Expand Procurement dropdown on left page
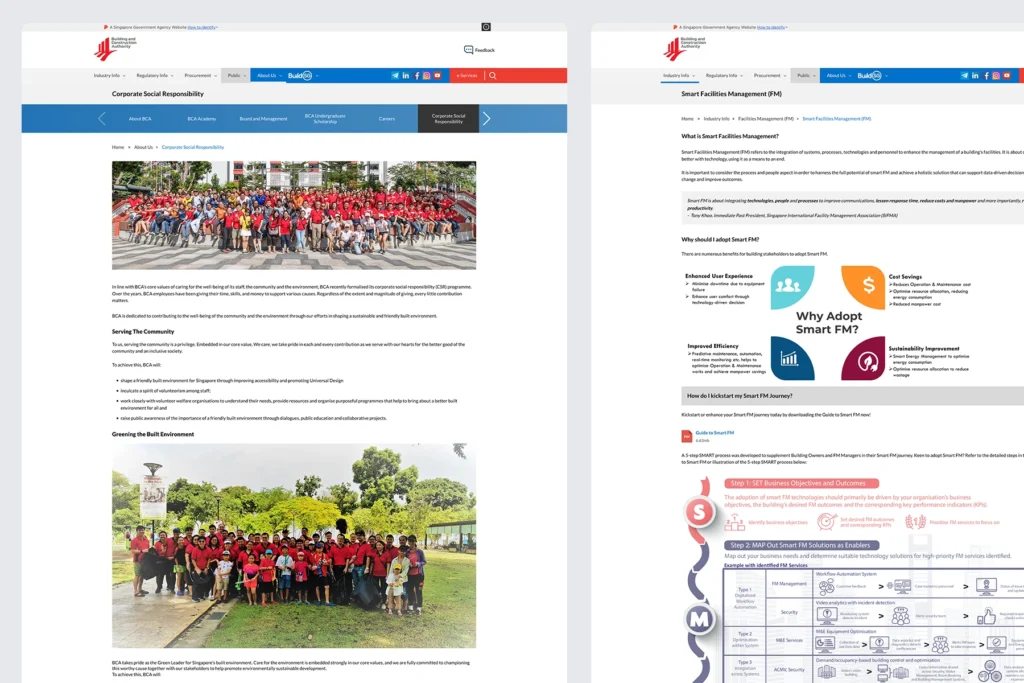Viewport: 1024px width, 683px height. pyautogui.click(x=200, y=76)
